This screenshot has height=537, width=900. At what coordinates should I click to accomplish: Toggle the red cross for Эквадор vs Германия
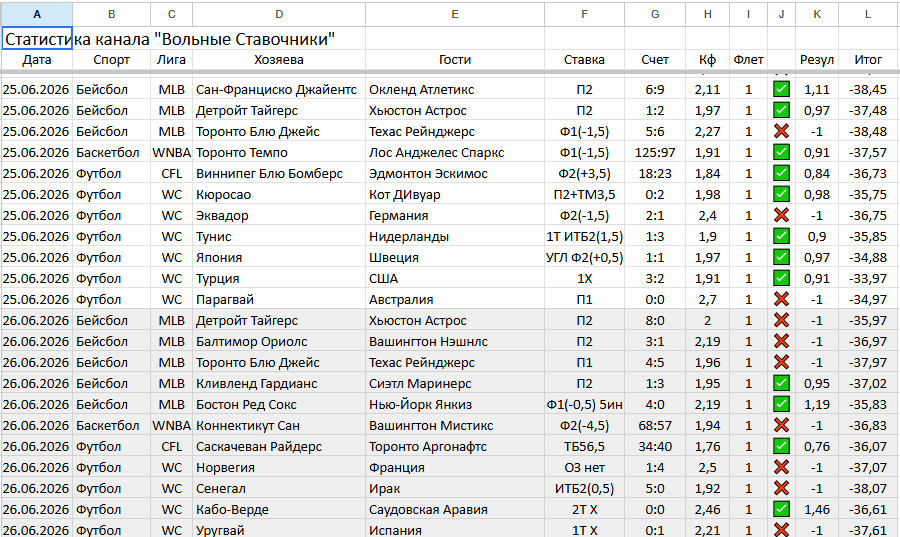781,215
